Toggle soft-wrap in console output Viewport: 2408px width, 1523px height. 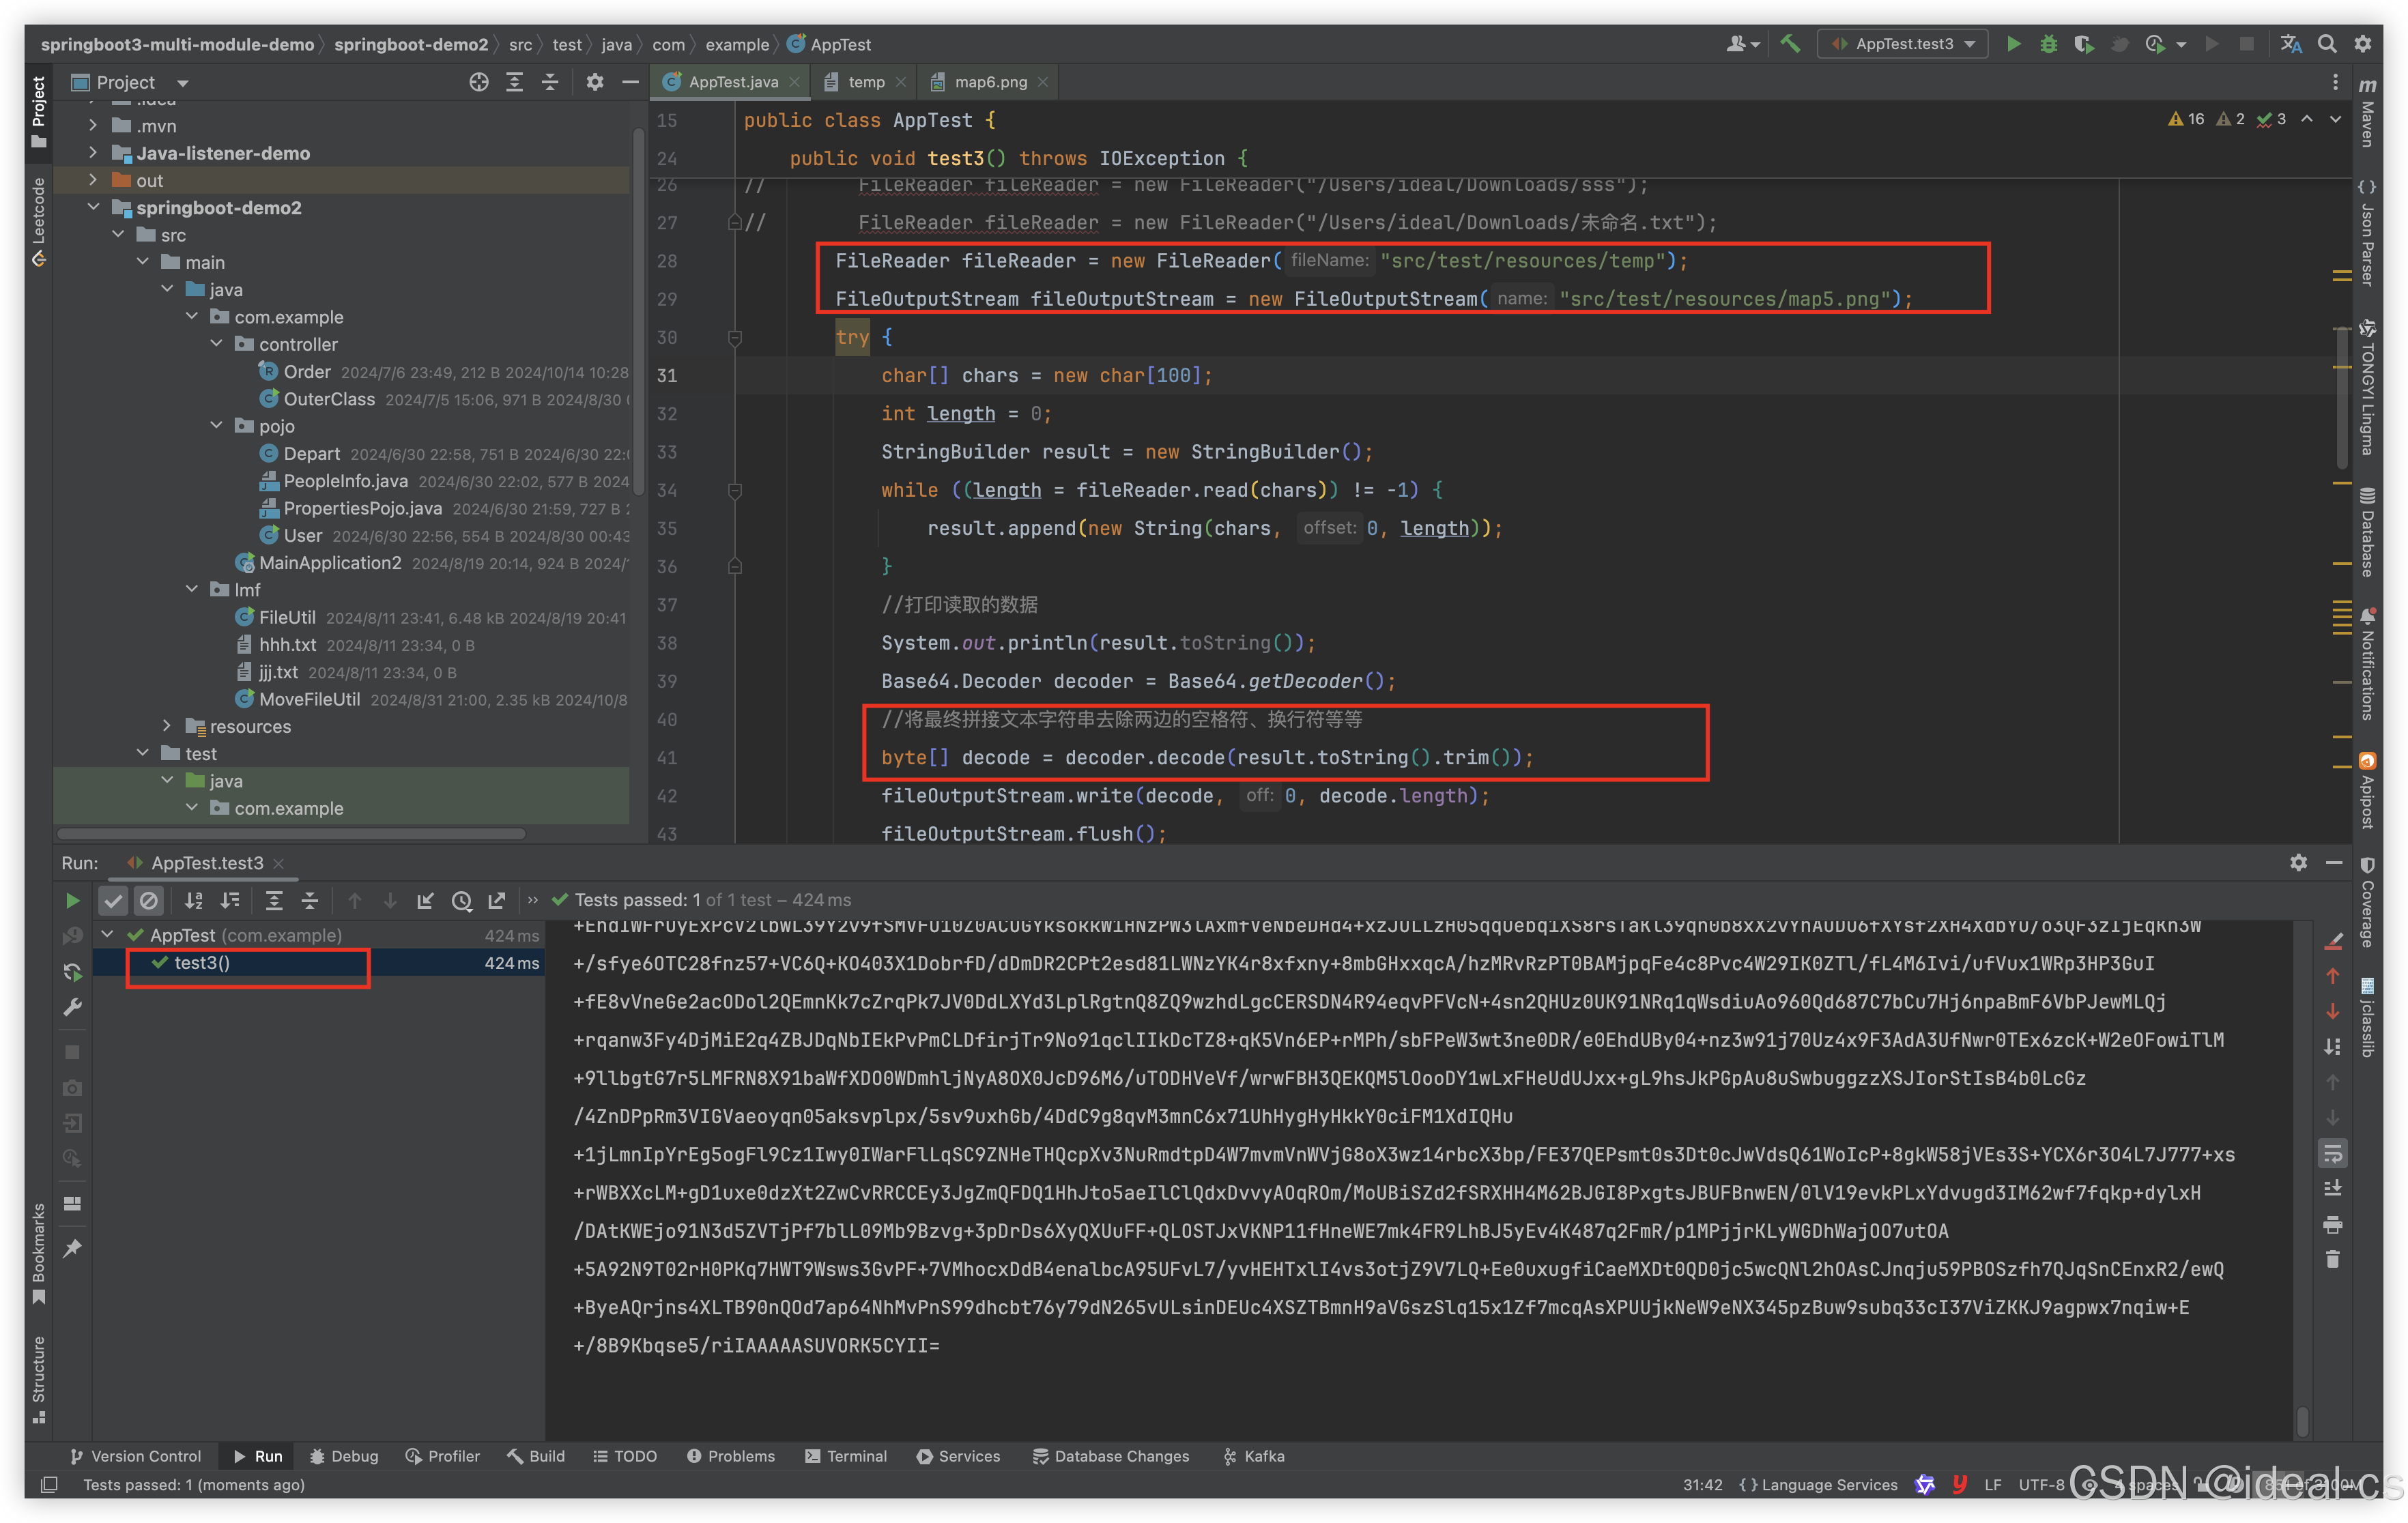pyautogui.click(x=2333, y=1153)
